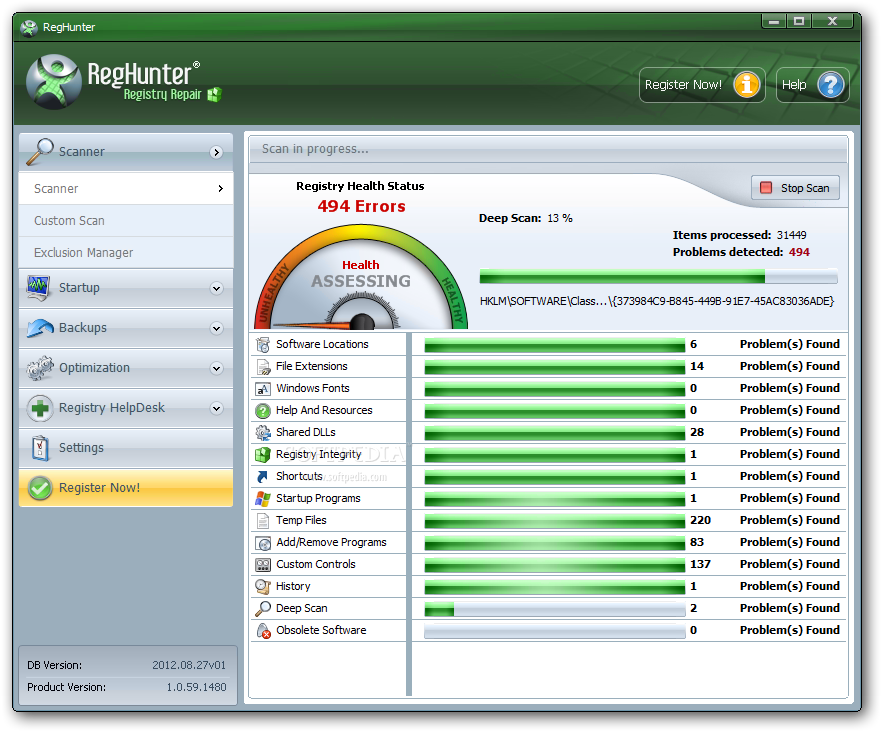
Task: Click the Obsolete Software icon
Action: pyautogui.click(x=263, y=631)
